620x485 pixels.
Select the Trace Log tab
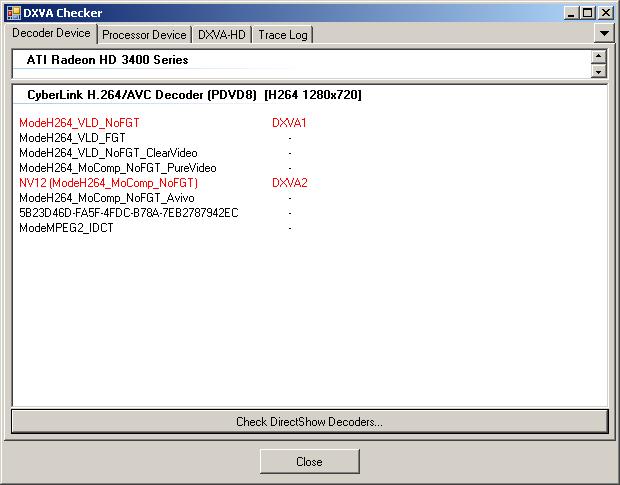pos(284,35)
